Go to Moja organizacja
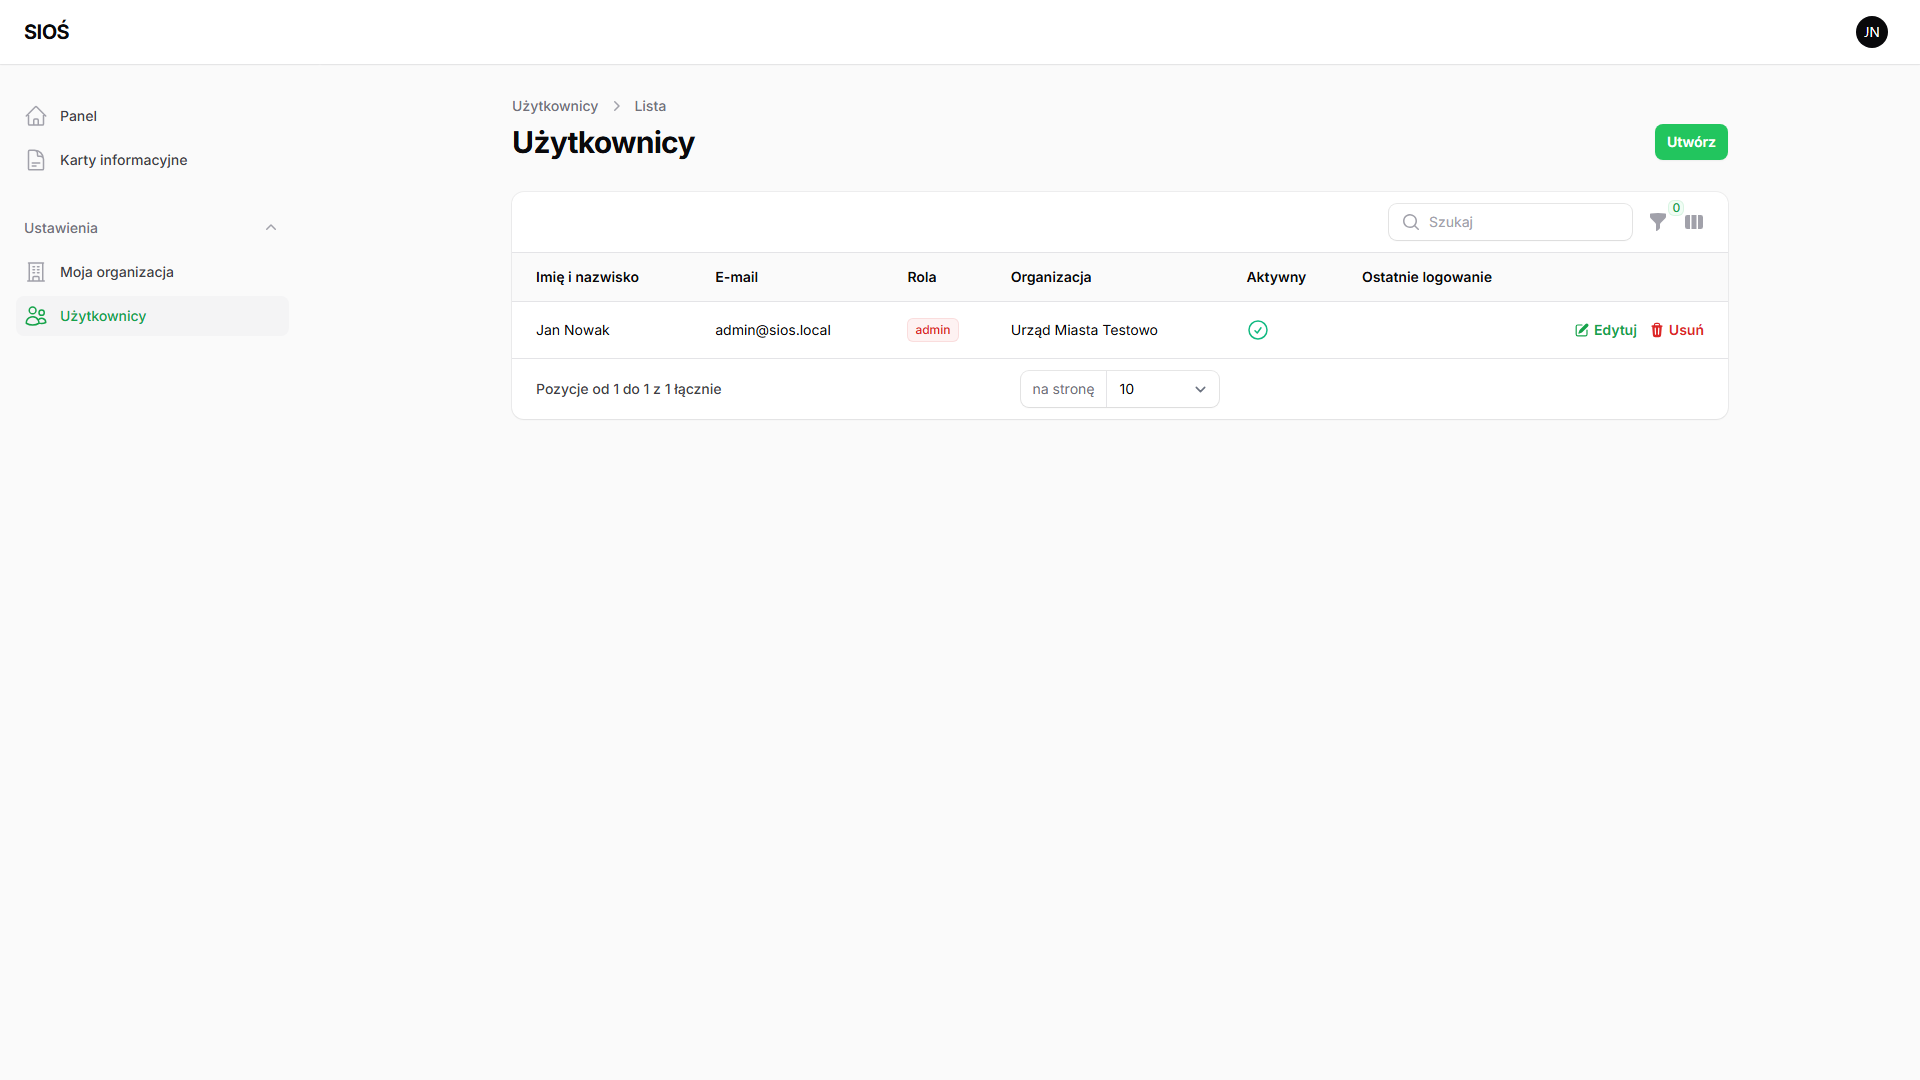1920x1080 pixels. pyautogui.click(x=152, y=272)
